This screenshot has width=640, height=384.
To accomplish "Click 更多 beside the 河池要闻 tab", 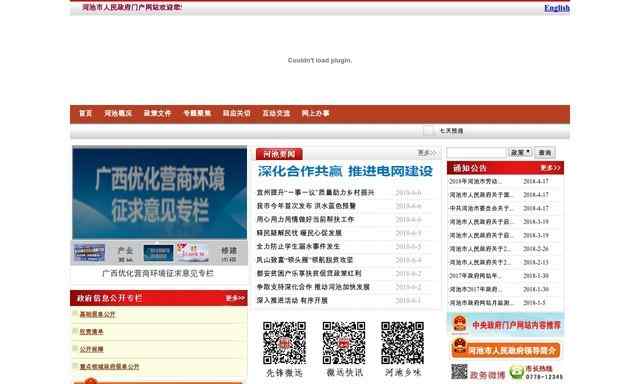I will [427, 153].
